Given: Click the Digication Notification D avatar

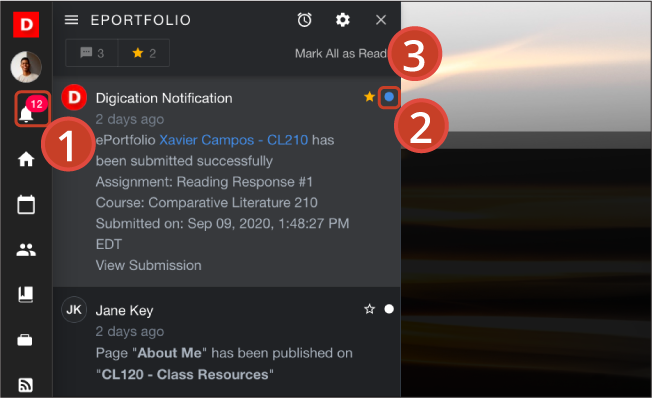Looking at the screenshot, I should (x=74, y=97).
